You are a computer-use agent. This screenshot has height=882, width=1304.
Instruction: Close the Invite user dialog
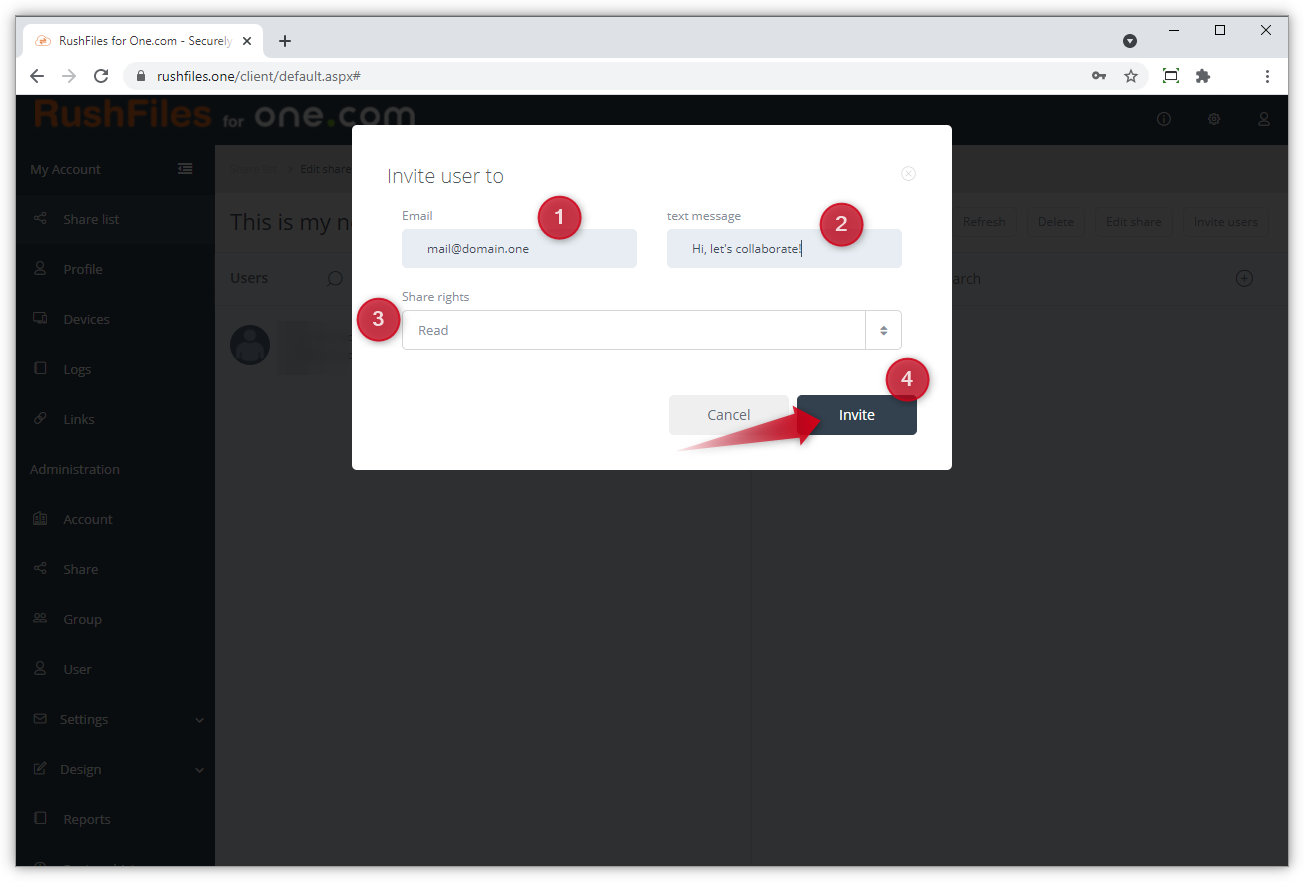(908, 174)
